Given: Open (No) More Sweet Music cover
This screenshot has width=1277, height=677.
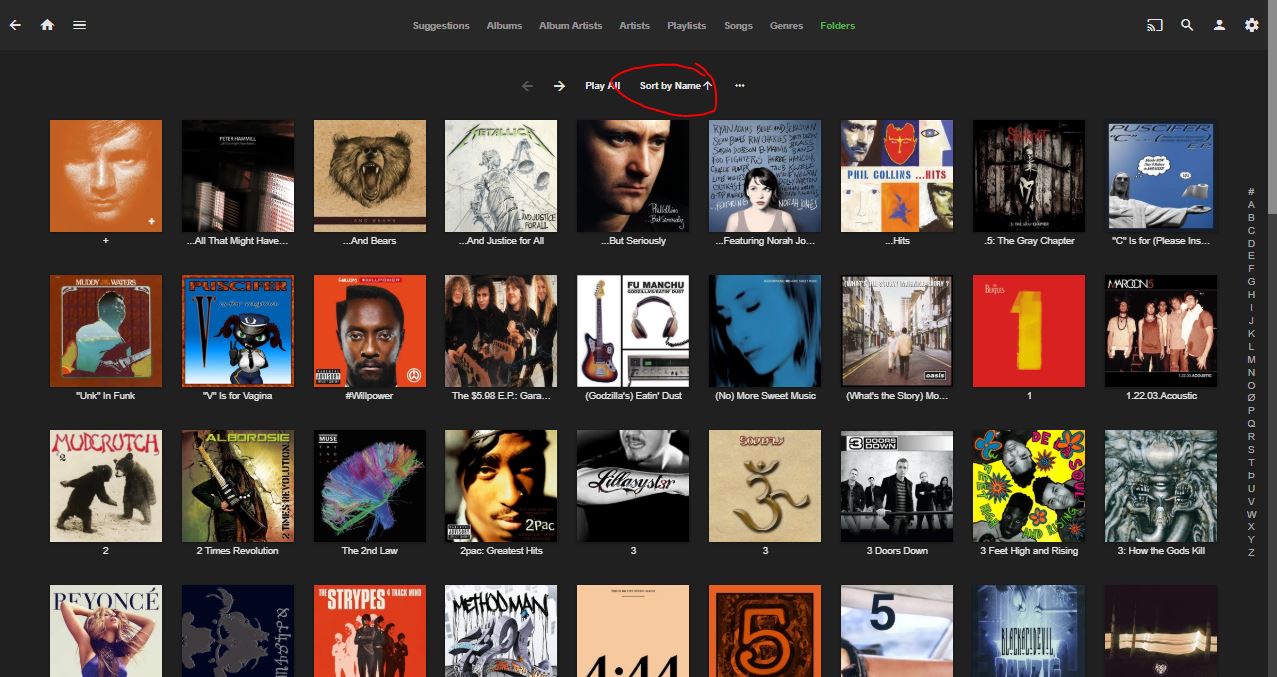Looking at the screenshot, I should [765, 331].
